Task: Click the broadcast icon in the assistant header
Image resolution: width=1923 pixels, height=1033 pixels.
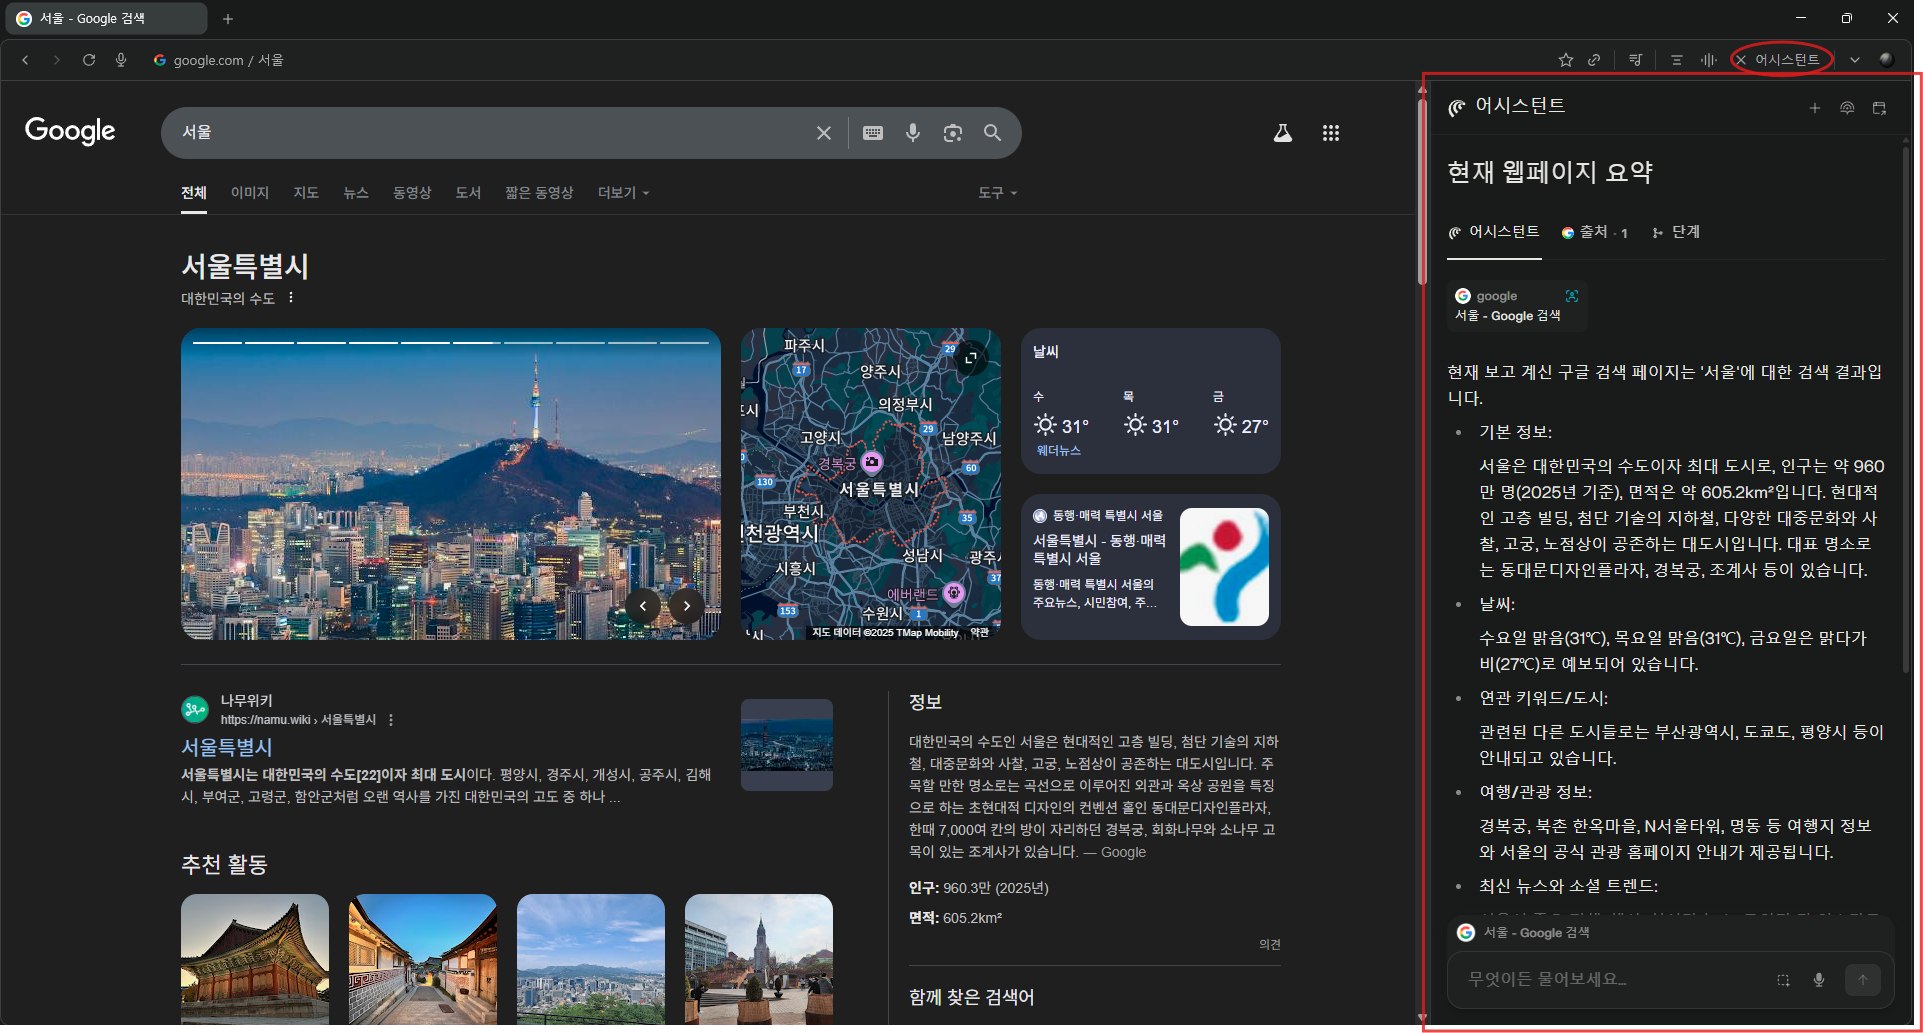Action: point(1847,108)
